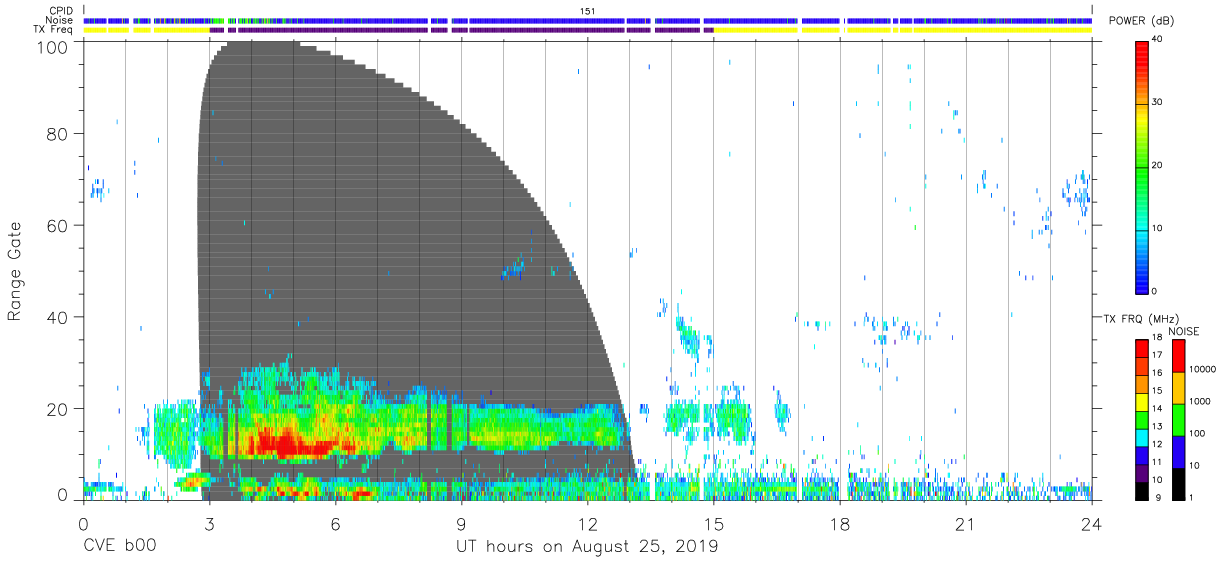Click the 'Noise' row label

tap(59, 20)
